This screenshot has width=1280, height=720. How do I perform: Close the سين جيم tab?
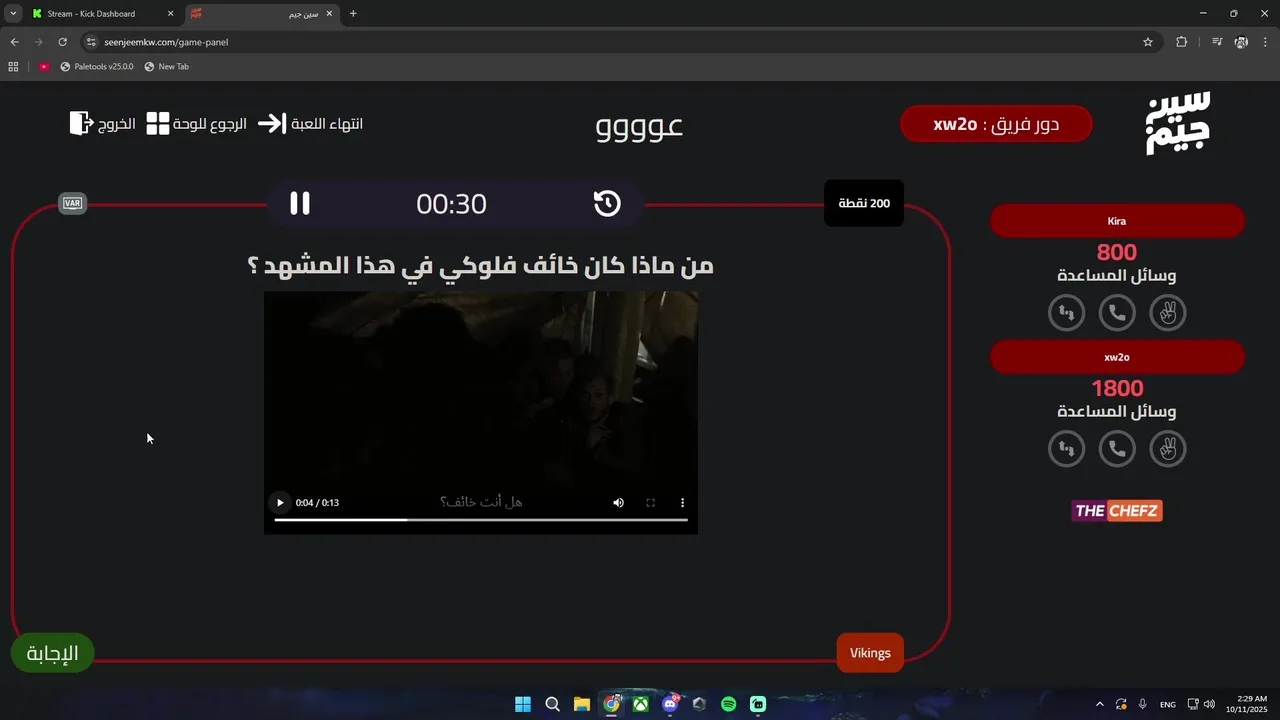tap(329, 14)
